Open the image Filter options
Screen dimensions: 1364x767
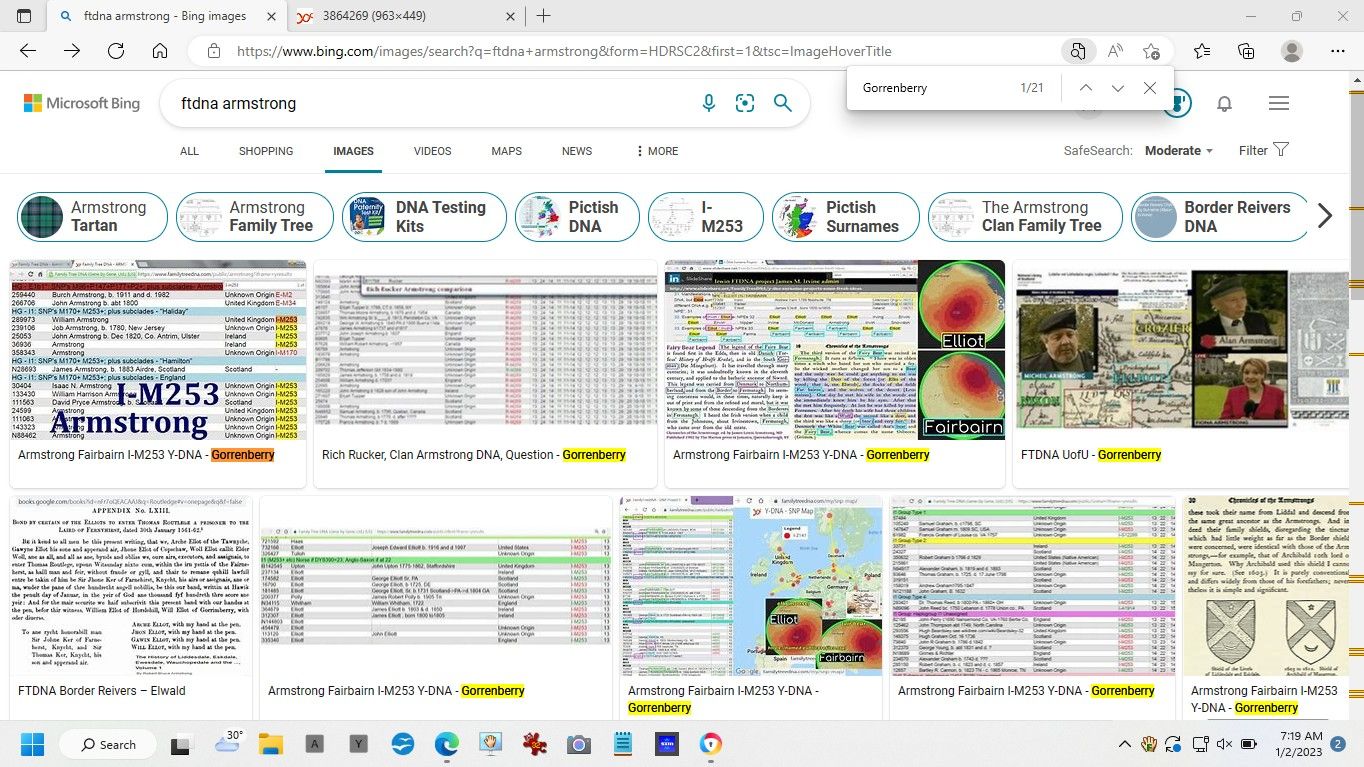[1264, 151]
